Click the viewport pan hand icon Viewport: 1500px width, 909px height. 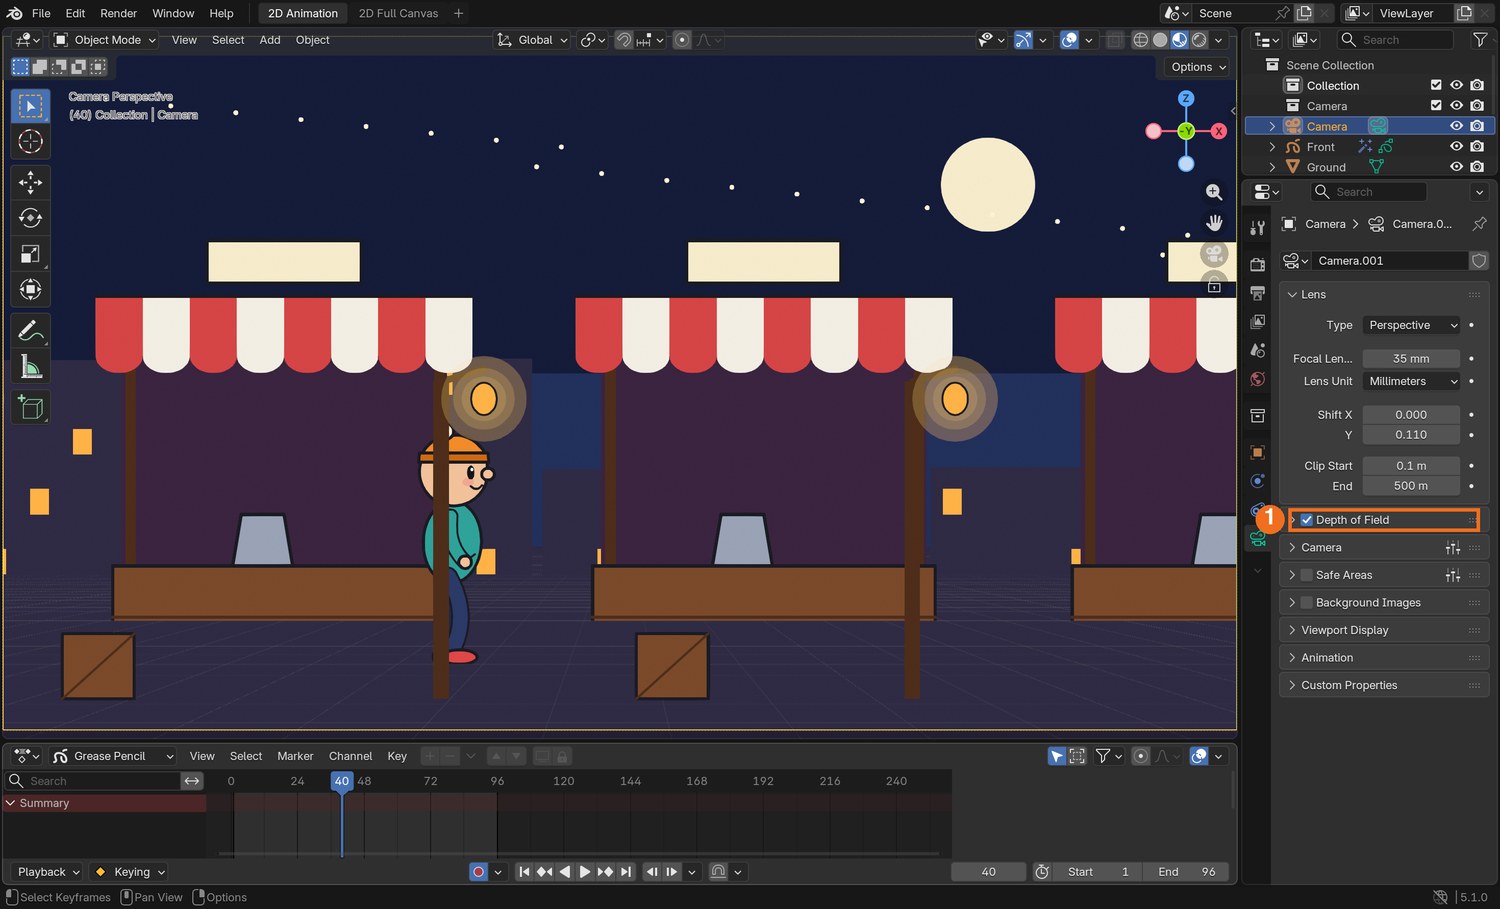tap(1214, 222)
